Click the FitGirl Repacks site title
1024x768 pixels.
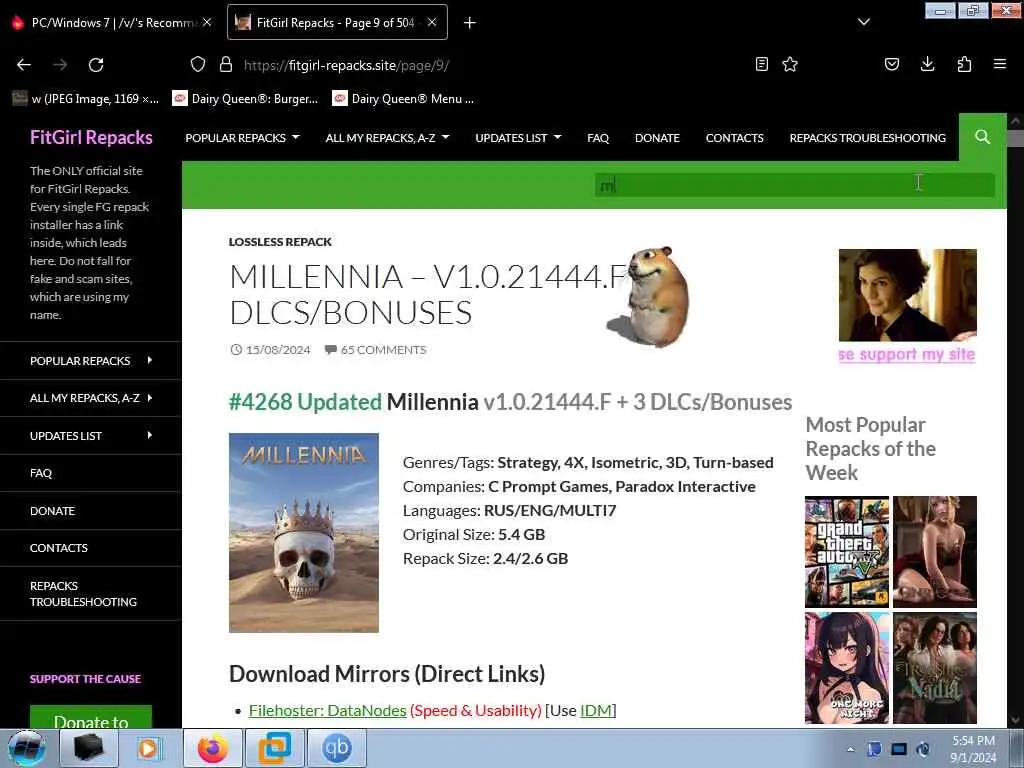point(91,137)
